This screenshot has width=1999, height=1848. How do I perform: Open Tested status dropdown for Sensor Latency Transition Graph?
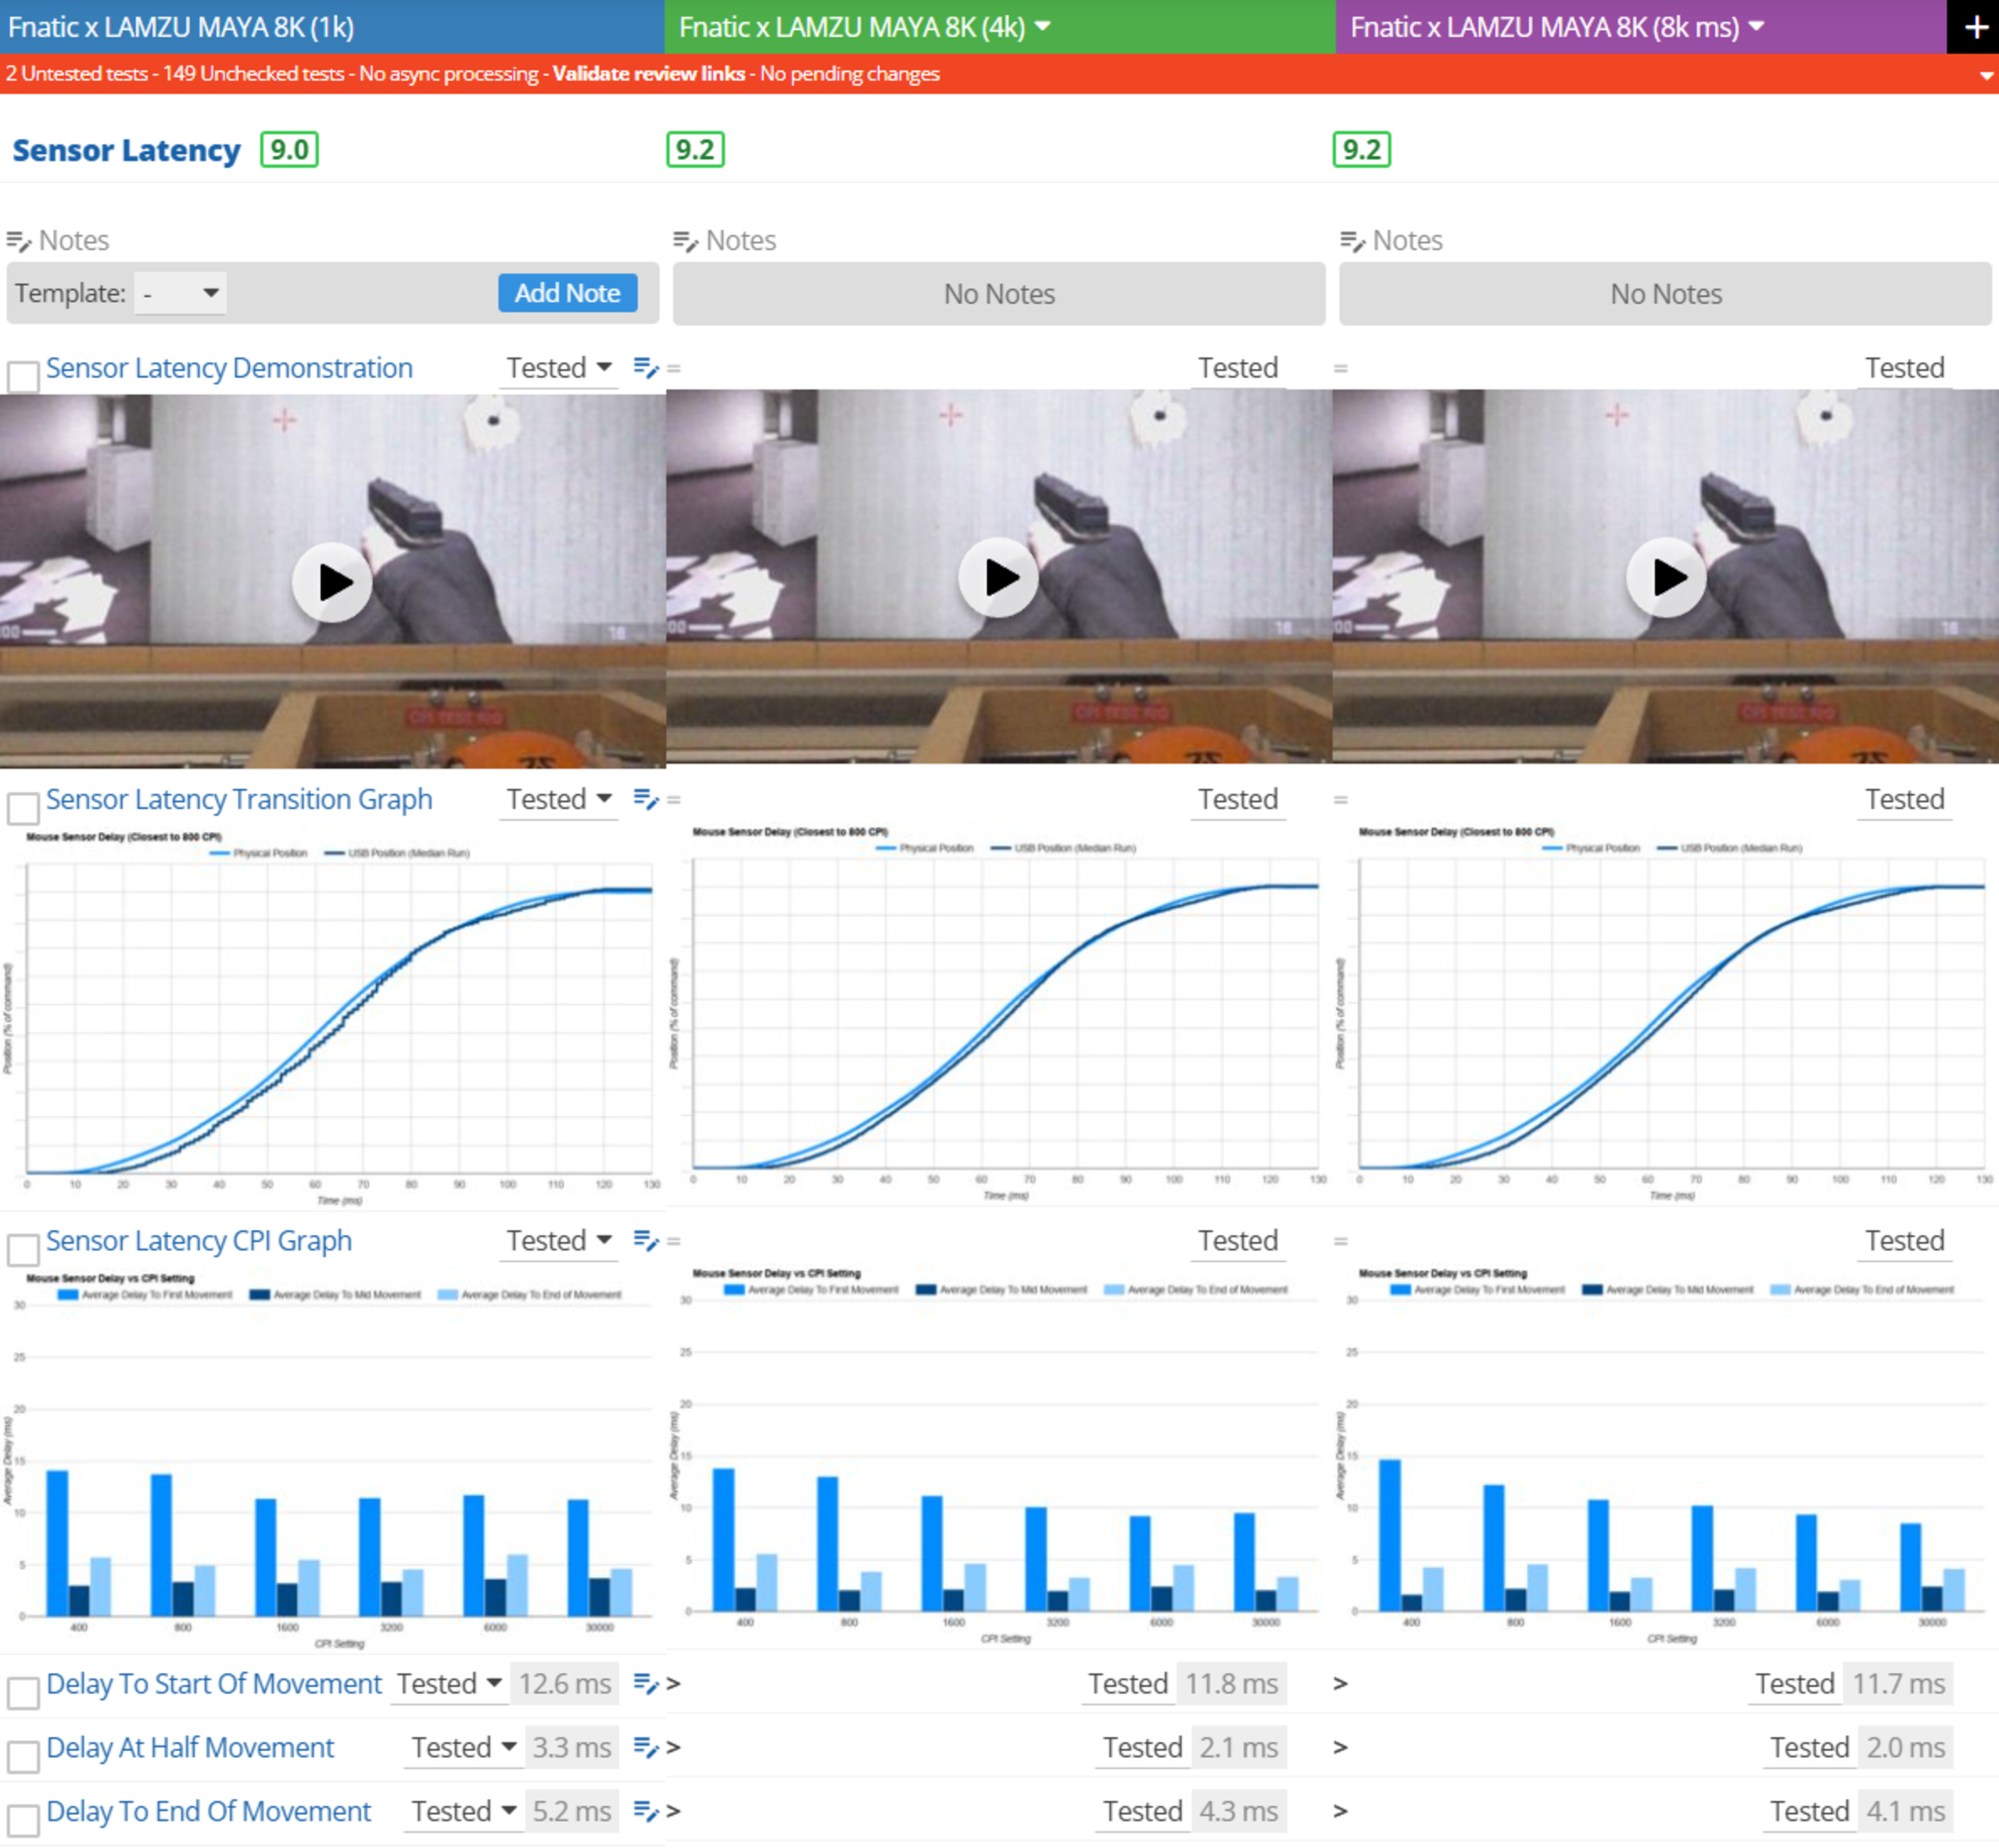point(558,799)
